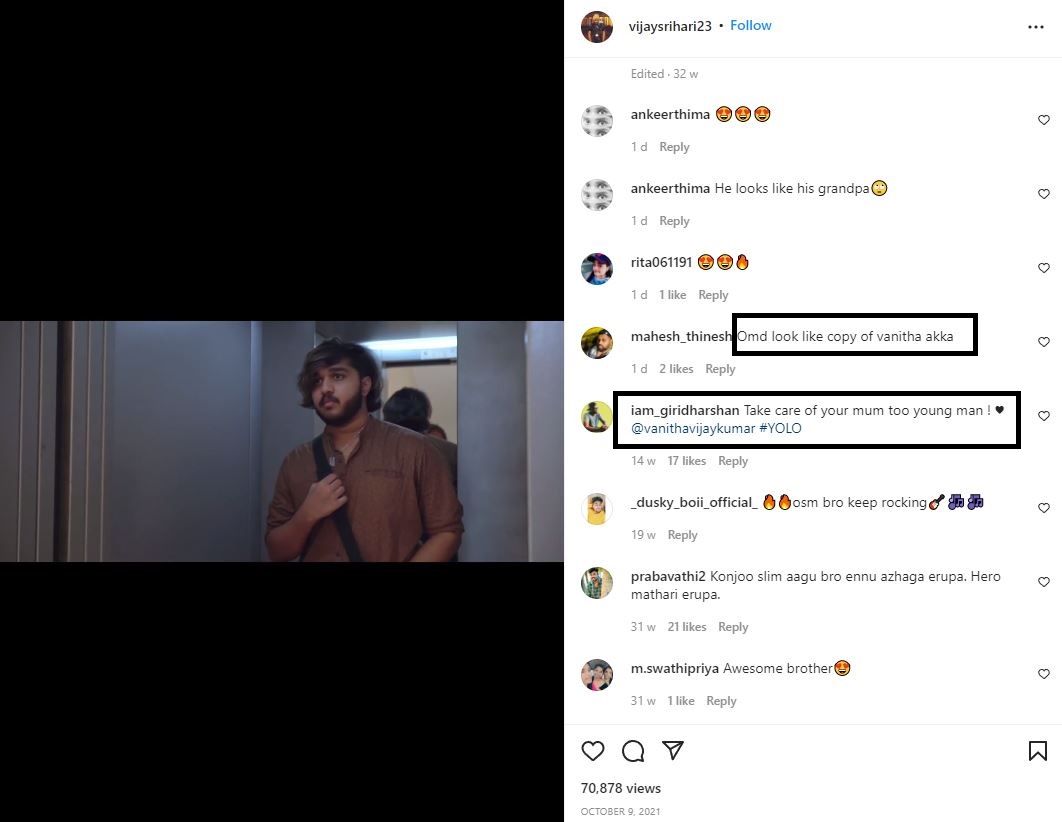The image size is (1062, 822).
Task: Open comments via the speech bubble icon
Action: coord(633,750)
